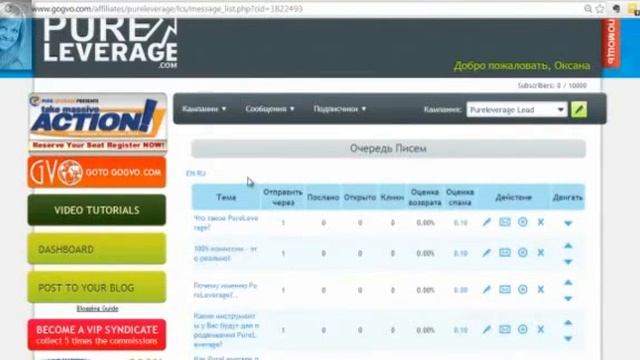Click browser address bar URL
The width and height of the screenshot is (640, 360).
click(167, 9)
